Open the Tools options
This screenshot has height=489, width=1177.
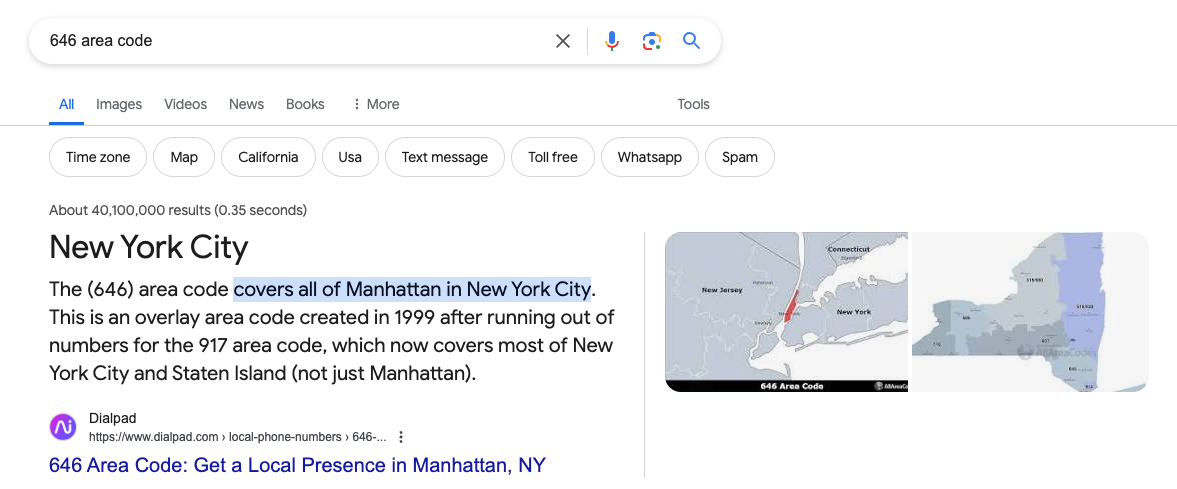(x=693, y=104)
